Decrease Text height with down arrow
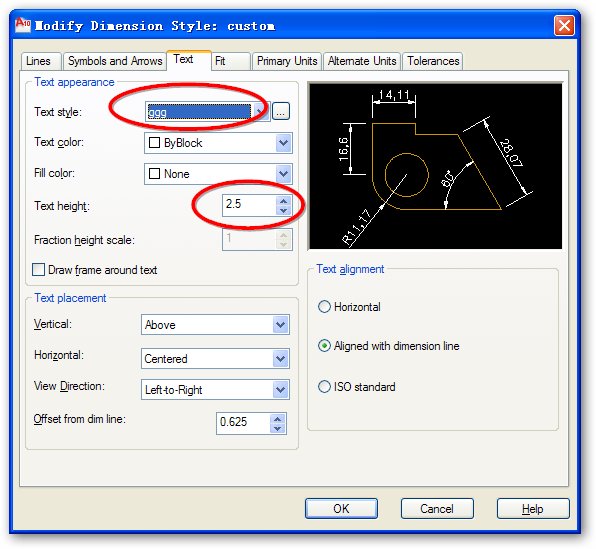 [x=284, y=211]
